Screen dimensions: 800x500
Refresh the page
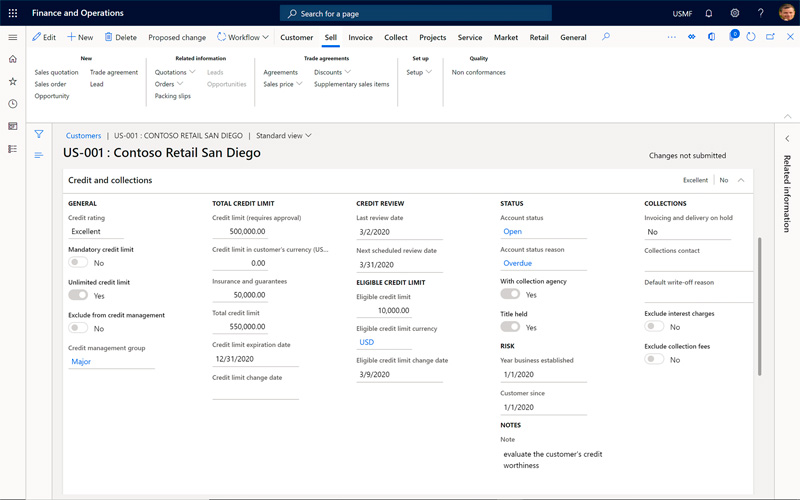[x=751, y=37]
